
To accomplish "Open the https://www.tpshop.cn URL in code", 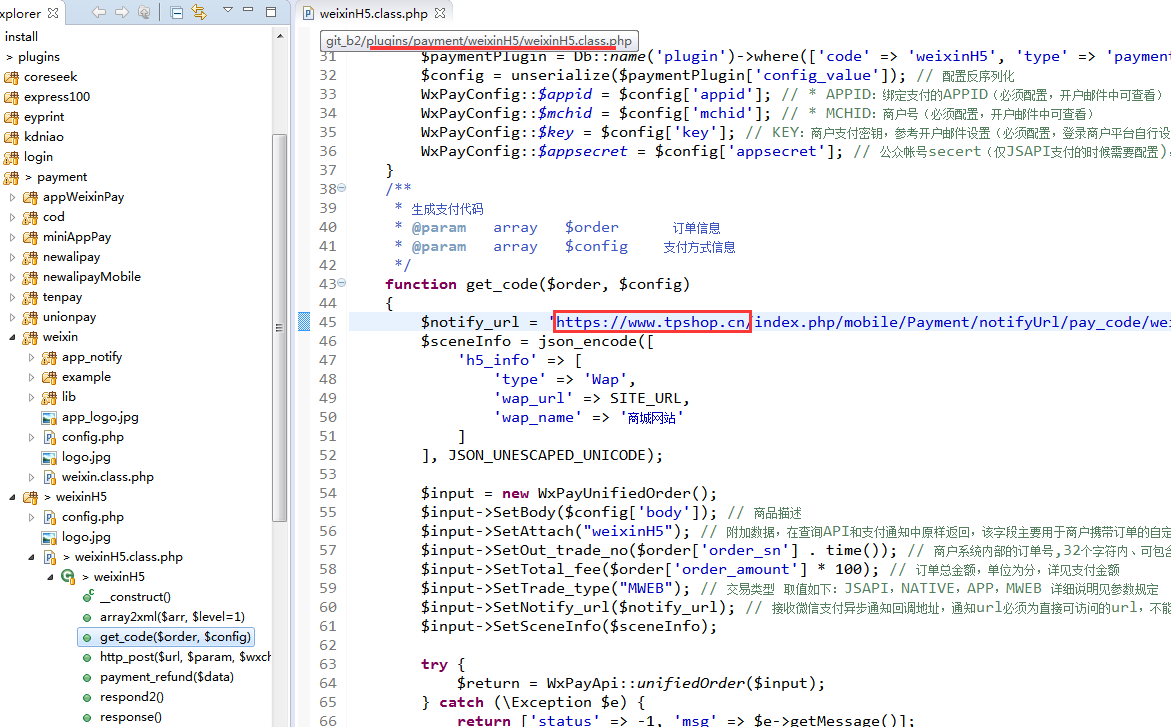I will tap(652, 322).
